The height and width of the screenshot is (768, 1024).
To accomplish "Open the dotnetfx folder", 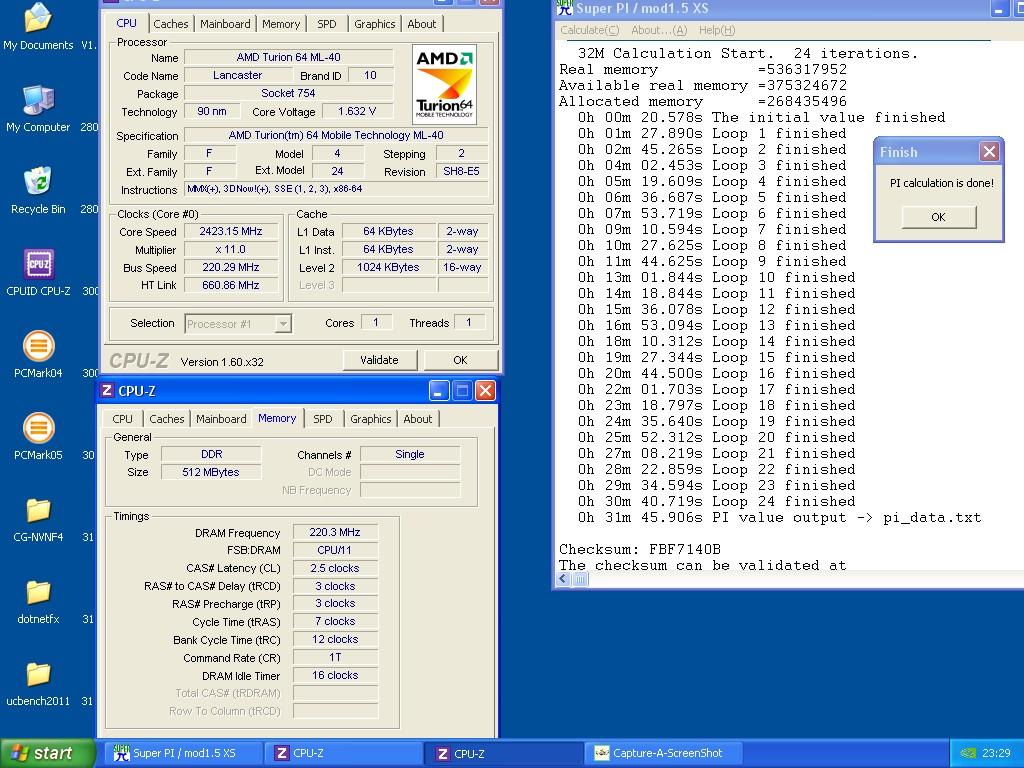I will pyautogui.click(x=38, y=600).
